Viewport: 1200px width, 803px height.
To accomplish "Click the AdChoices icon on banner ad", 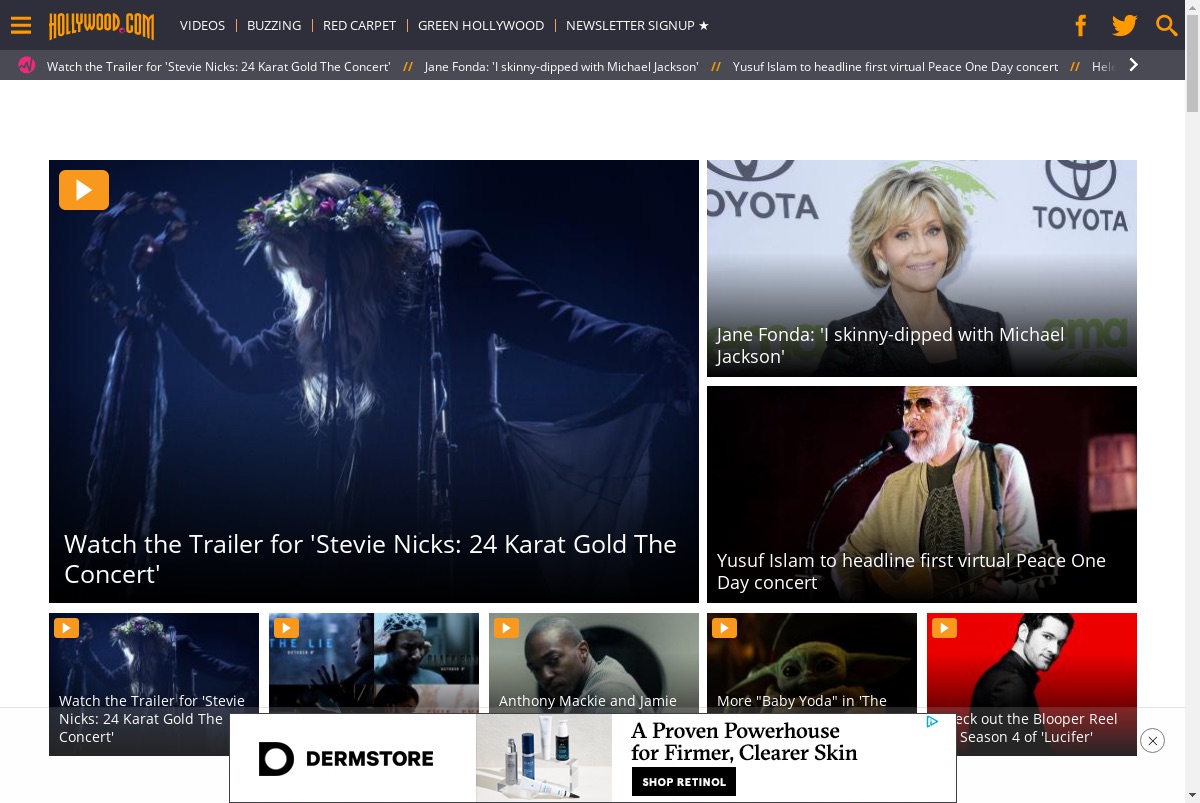I will 932,721.
